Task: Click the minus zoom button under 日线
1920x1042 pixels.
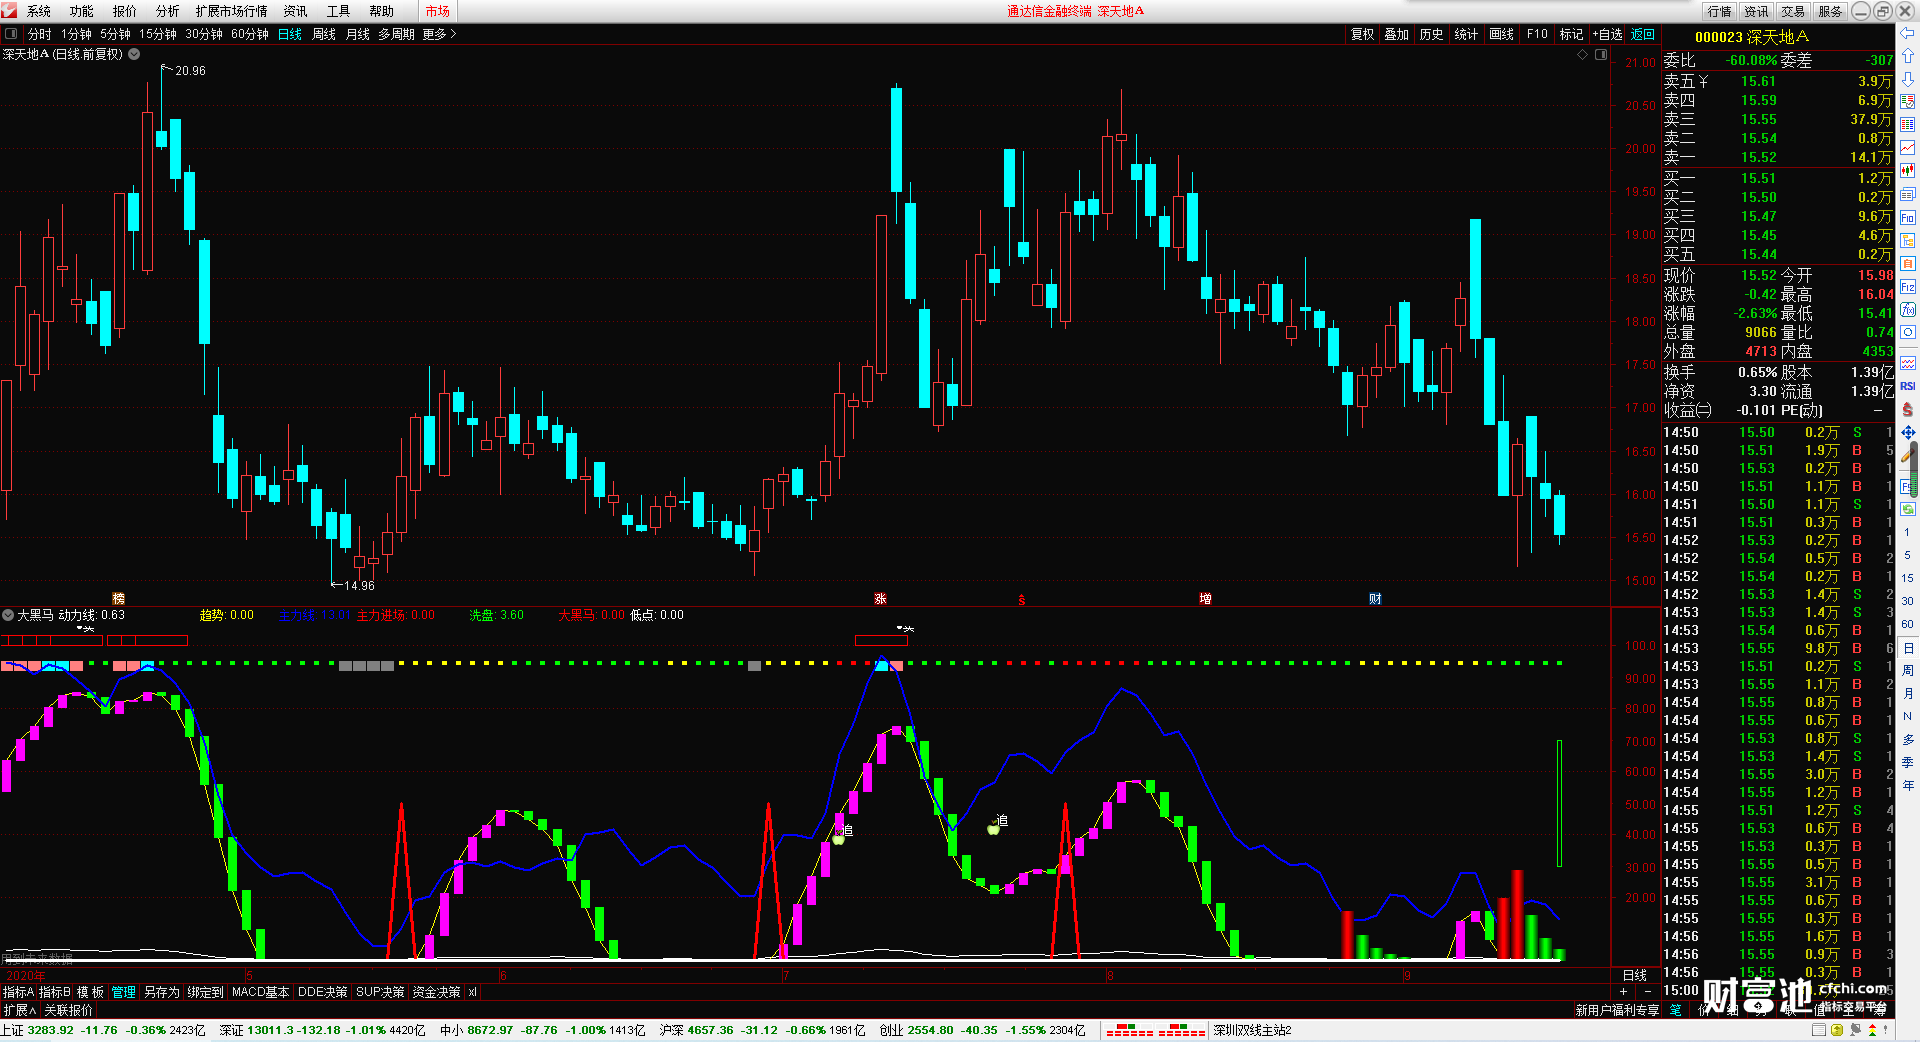Action: pyautogui.click(x=1647, y=991)
